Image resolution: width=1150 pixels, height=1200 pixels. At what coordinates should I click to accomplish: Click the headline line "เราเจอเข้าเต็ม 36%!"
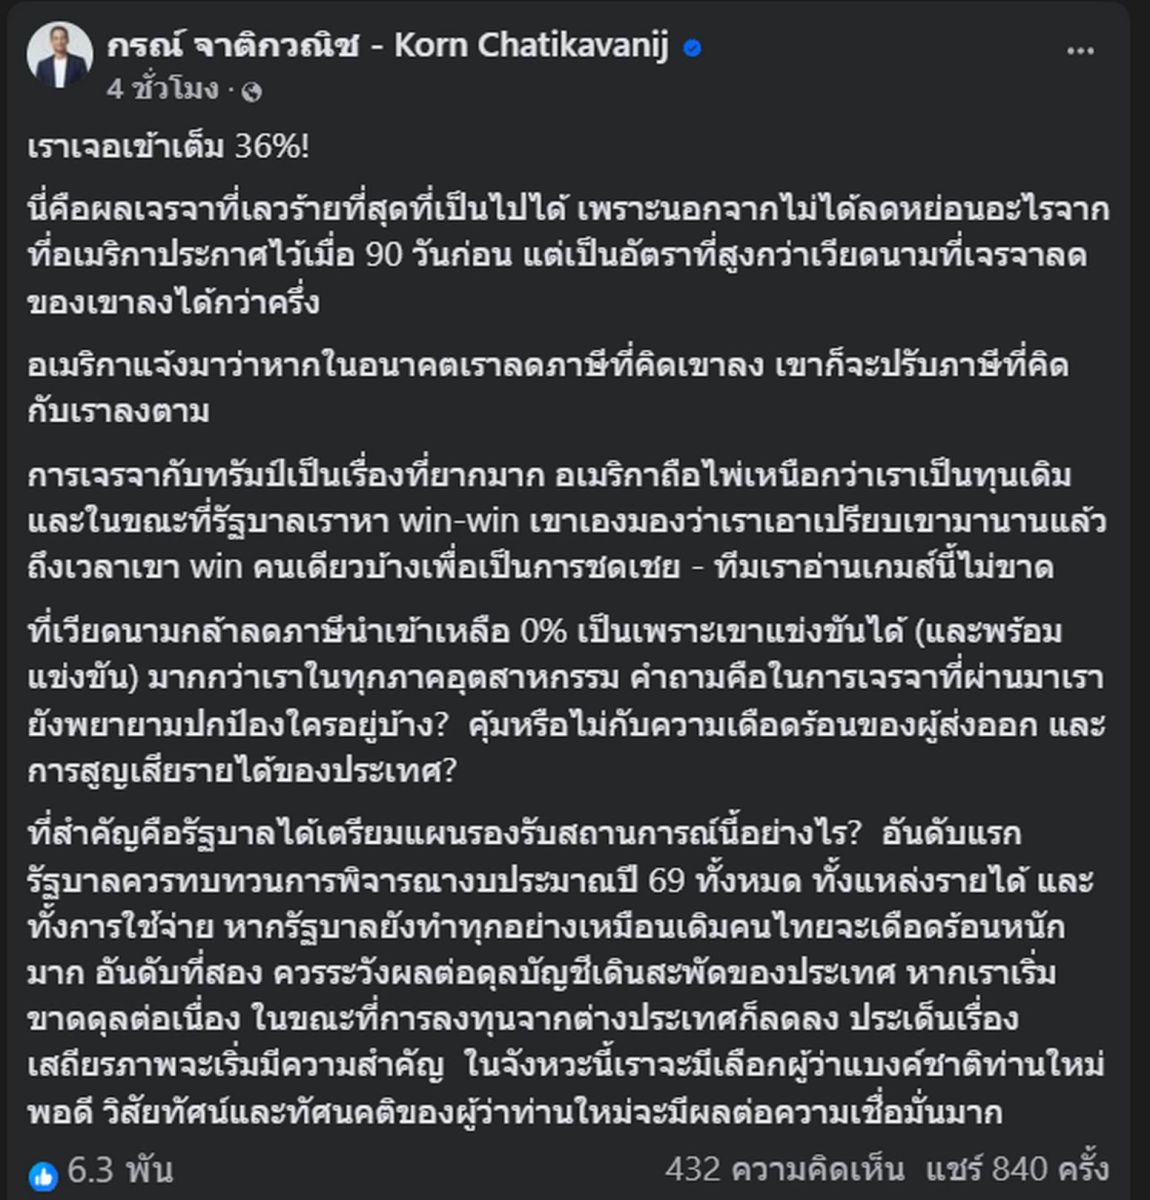coord(168,147)
